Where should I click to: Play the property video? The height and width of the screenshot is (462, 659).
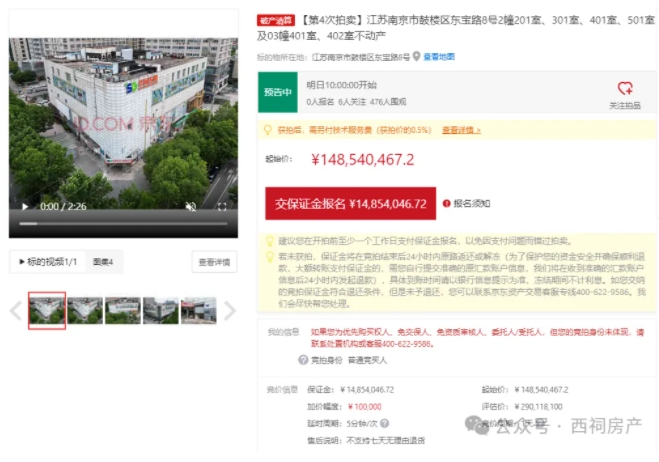pyautogui.click(x=25, y=207)
